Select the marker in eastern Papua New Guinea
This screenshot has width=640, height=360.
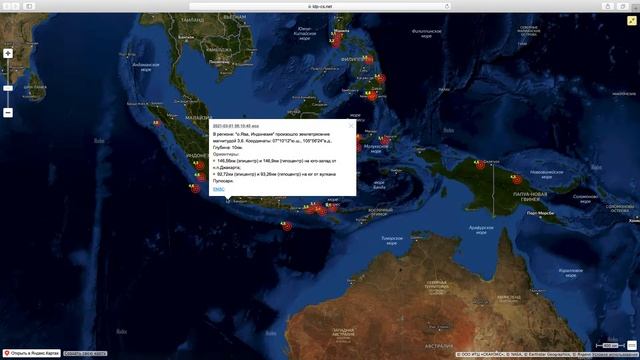[517, 179]
